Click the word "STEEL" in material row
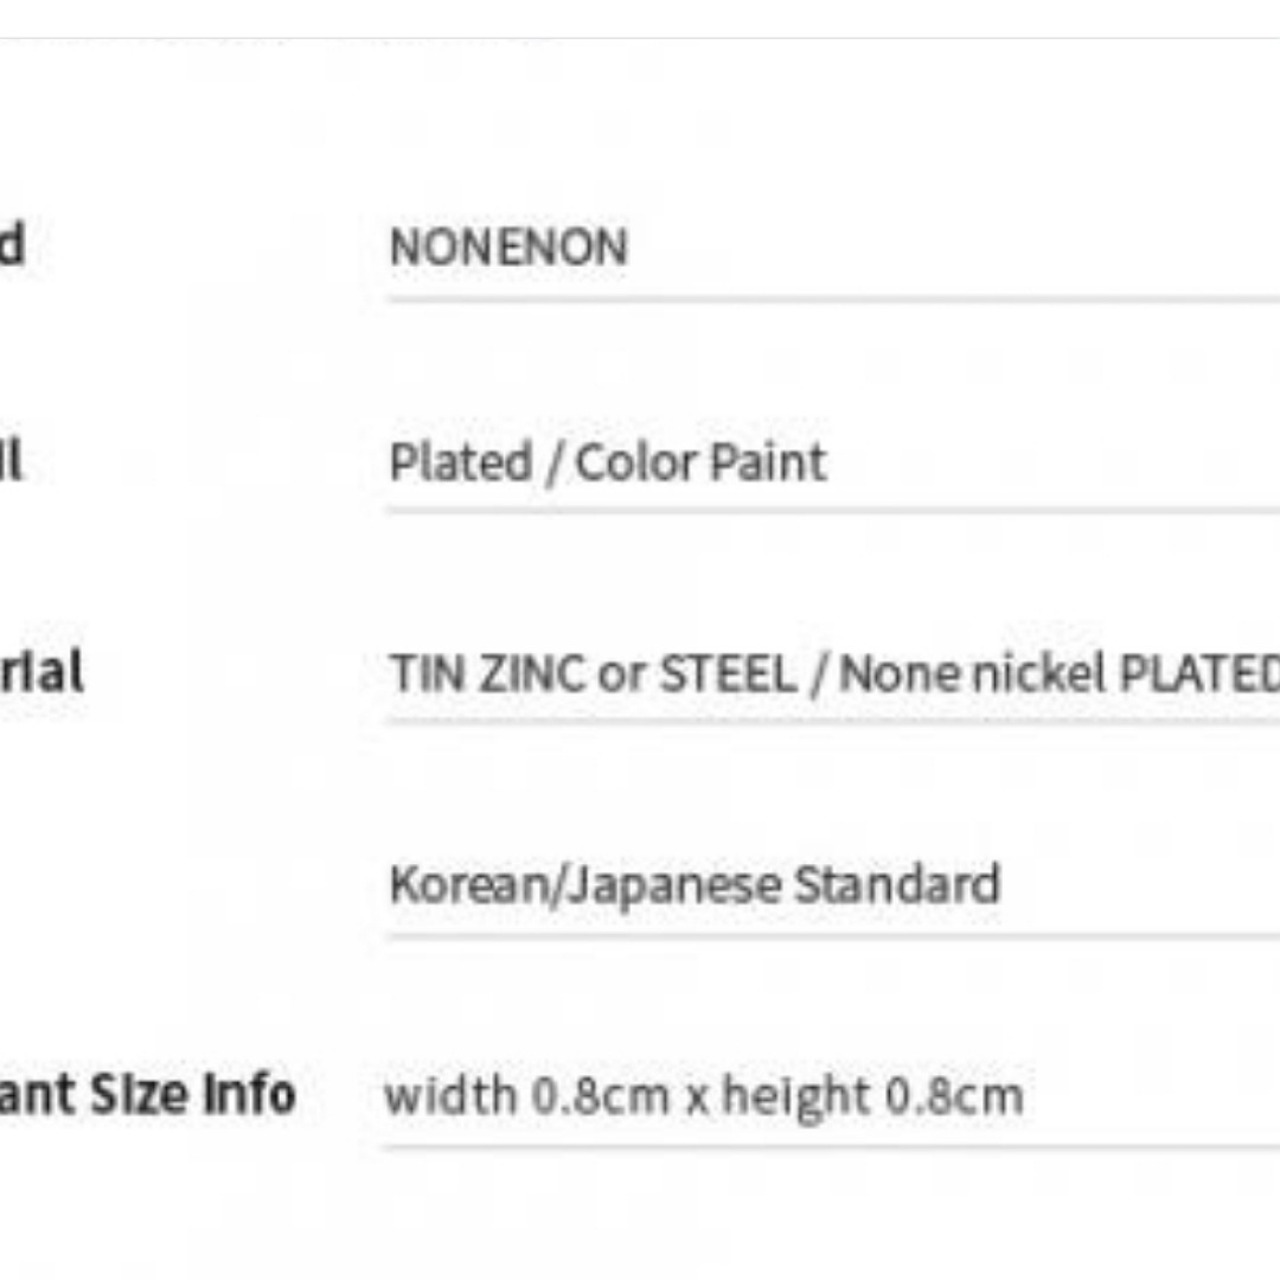Image resolution: width=1280 pixels, height=1280 pixels. click(x=728, y=673)
